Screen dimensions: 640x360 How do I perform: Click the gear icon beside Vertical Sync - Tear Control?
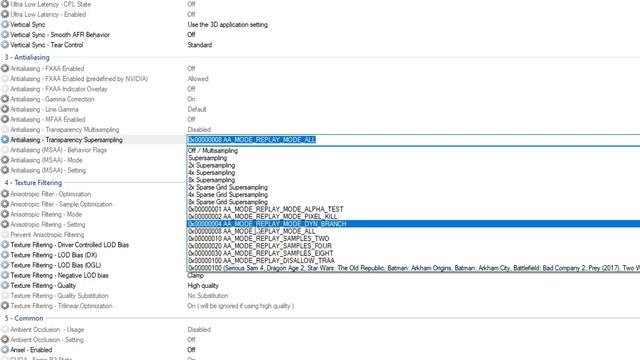[5, 45]
